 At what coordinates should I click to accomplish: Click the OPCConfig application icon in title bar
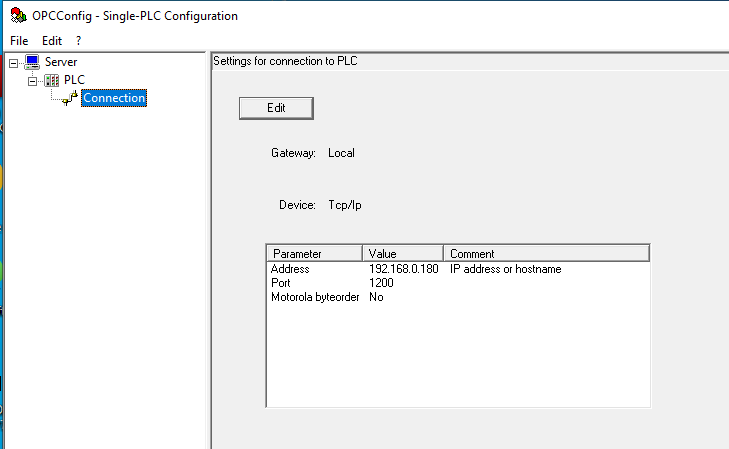pyautogui.click(x=17, y=16)
